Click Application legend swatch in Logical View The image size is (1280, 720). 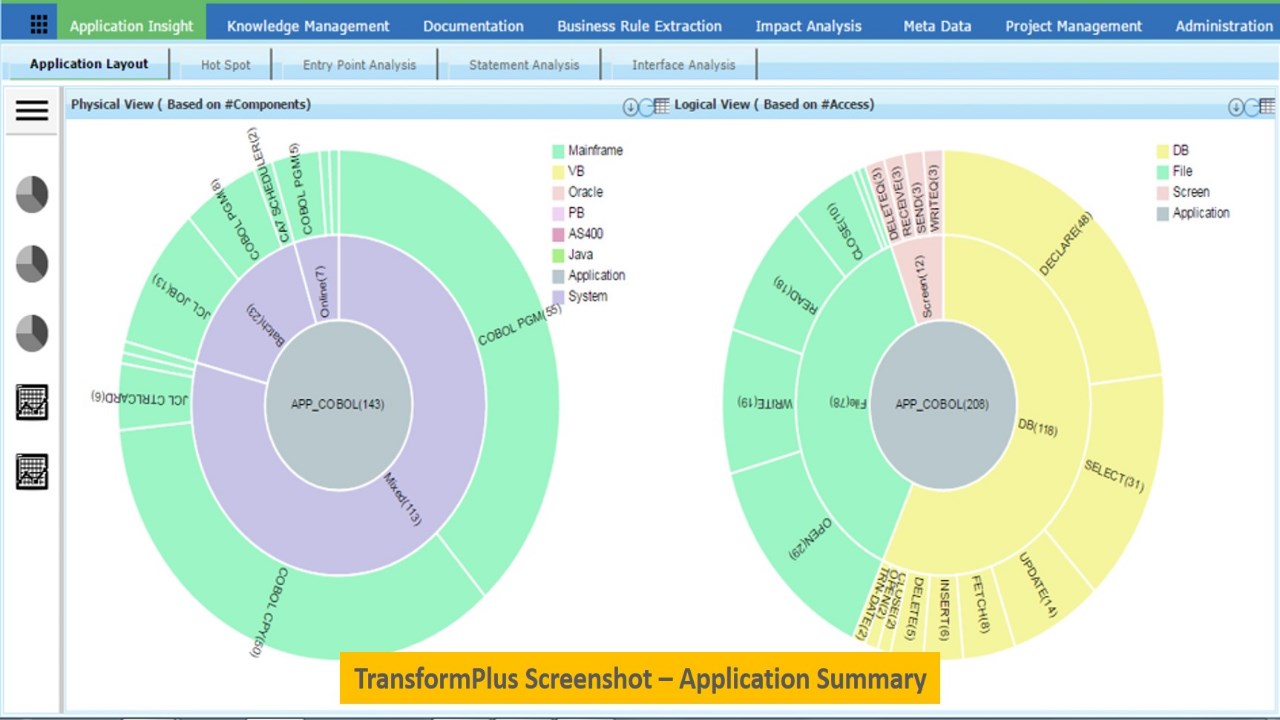pyautogui.click(x=1163, y=213)
